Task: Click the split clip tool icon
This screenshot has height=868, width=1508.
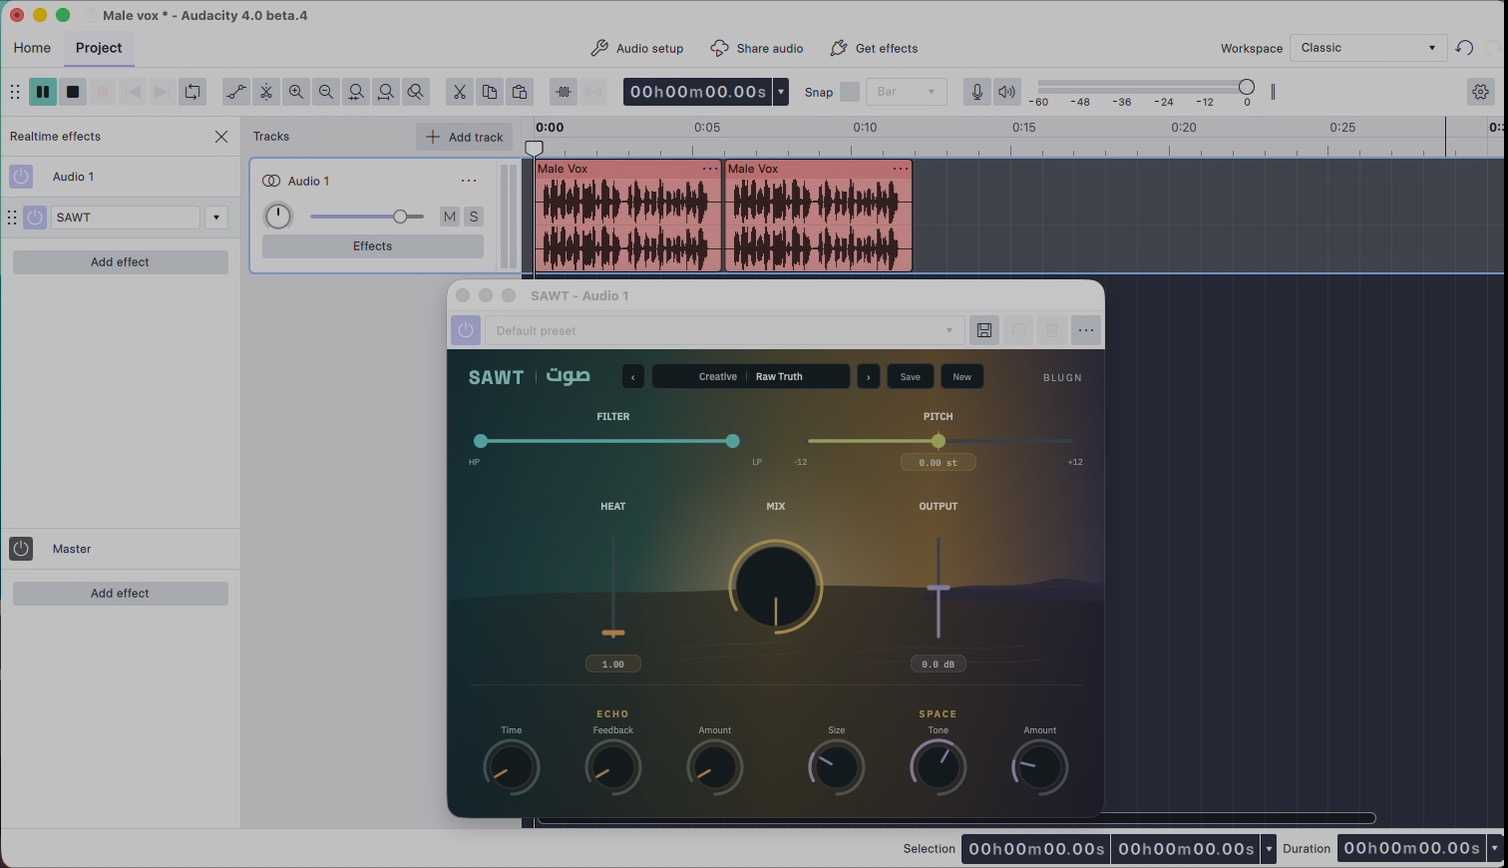Action: [266, 92]
